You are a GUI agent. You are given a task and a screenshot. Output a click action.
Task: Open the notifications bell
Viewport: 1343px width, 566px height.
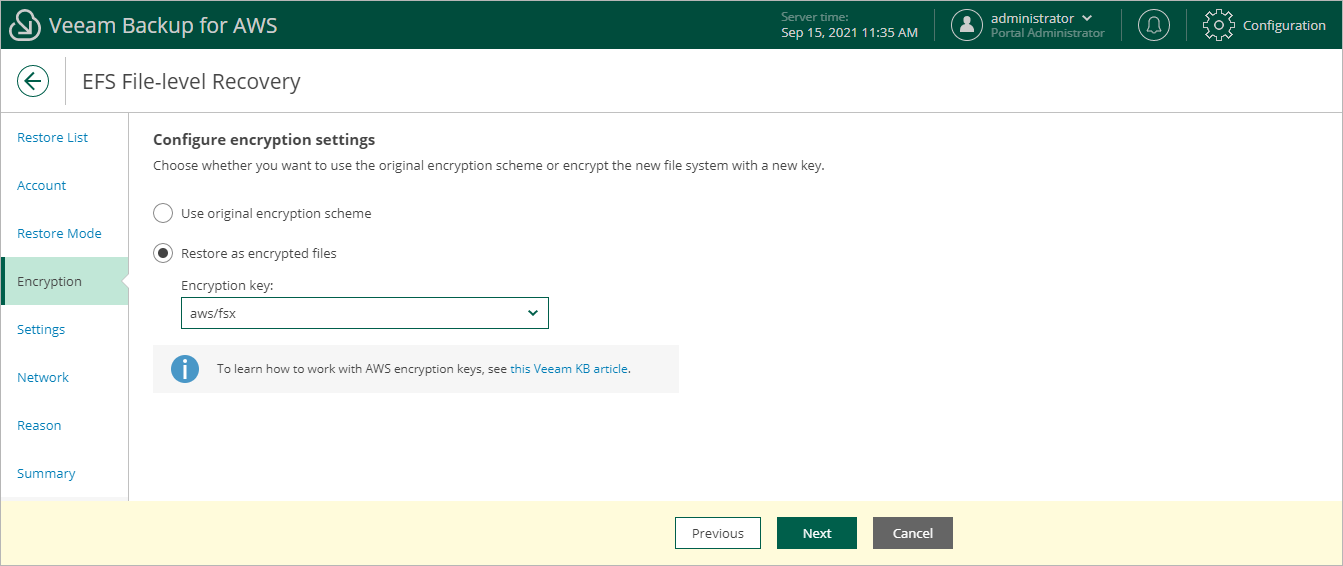[1154, 25]
